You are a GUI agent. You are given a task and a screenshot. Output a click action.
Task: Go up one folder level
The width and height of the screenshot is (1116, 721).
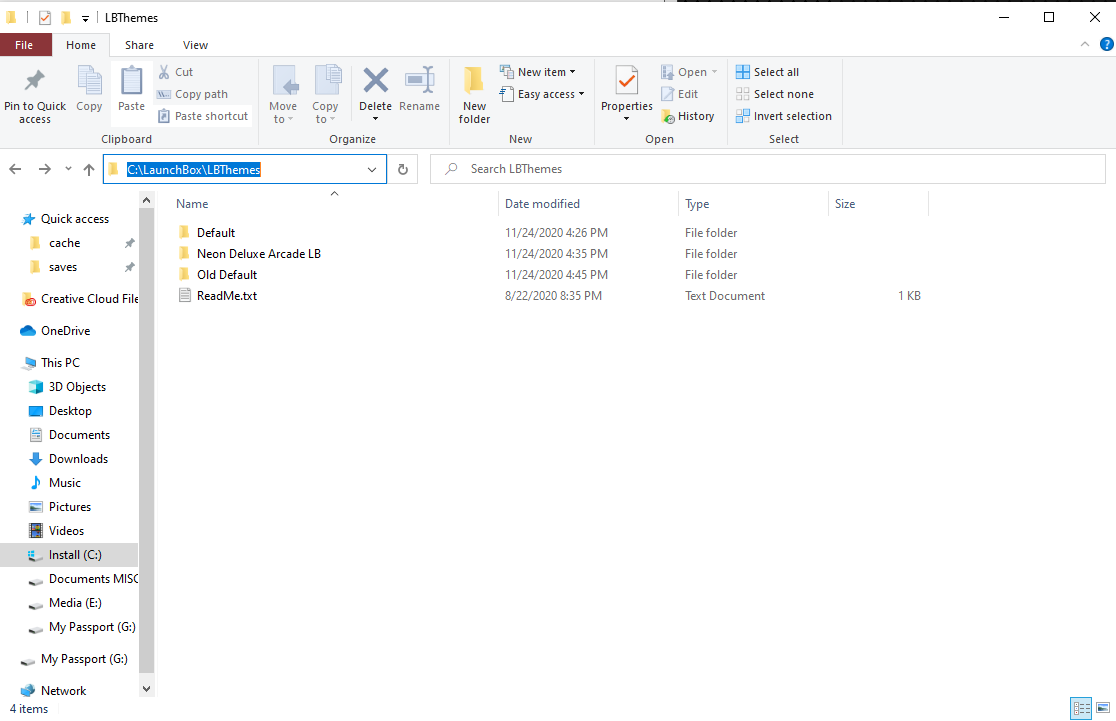click(x=89, y=169)
